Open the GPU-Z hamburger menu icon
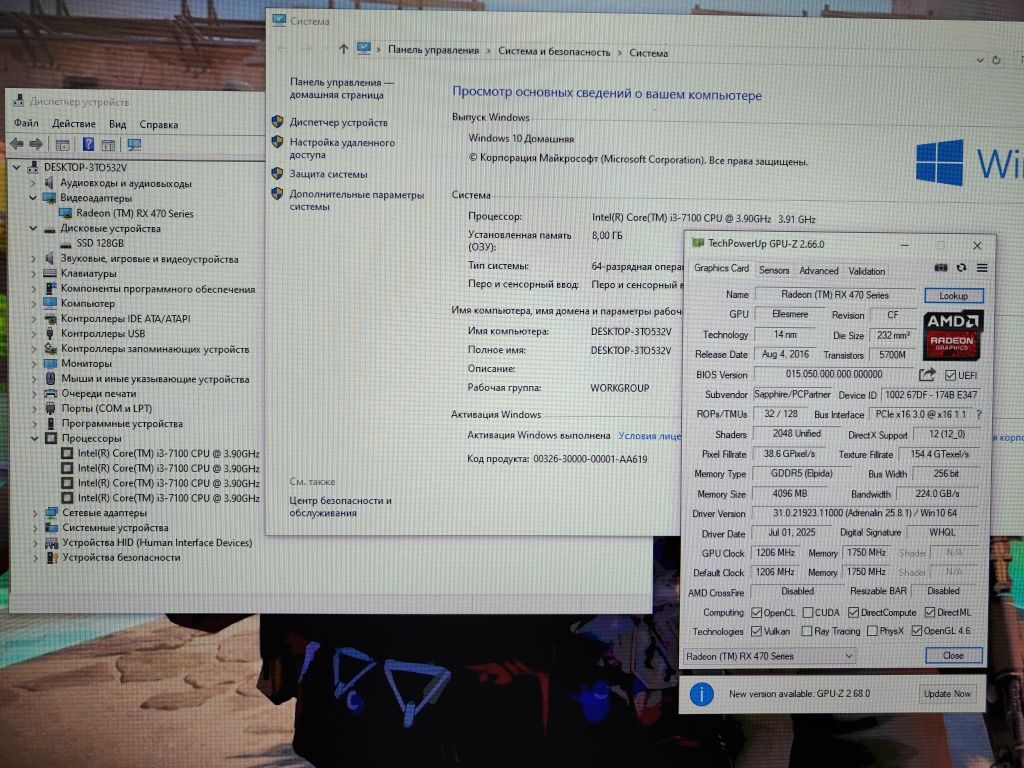This screenshot has height=768, width=1024. click(982, 268)
